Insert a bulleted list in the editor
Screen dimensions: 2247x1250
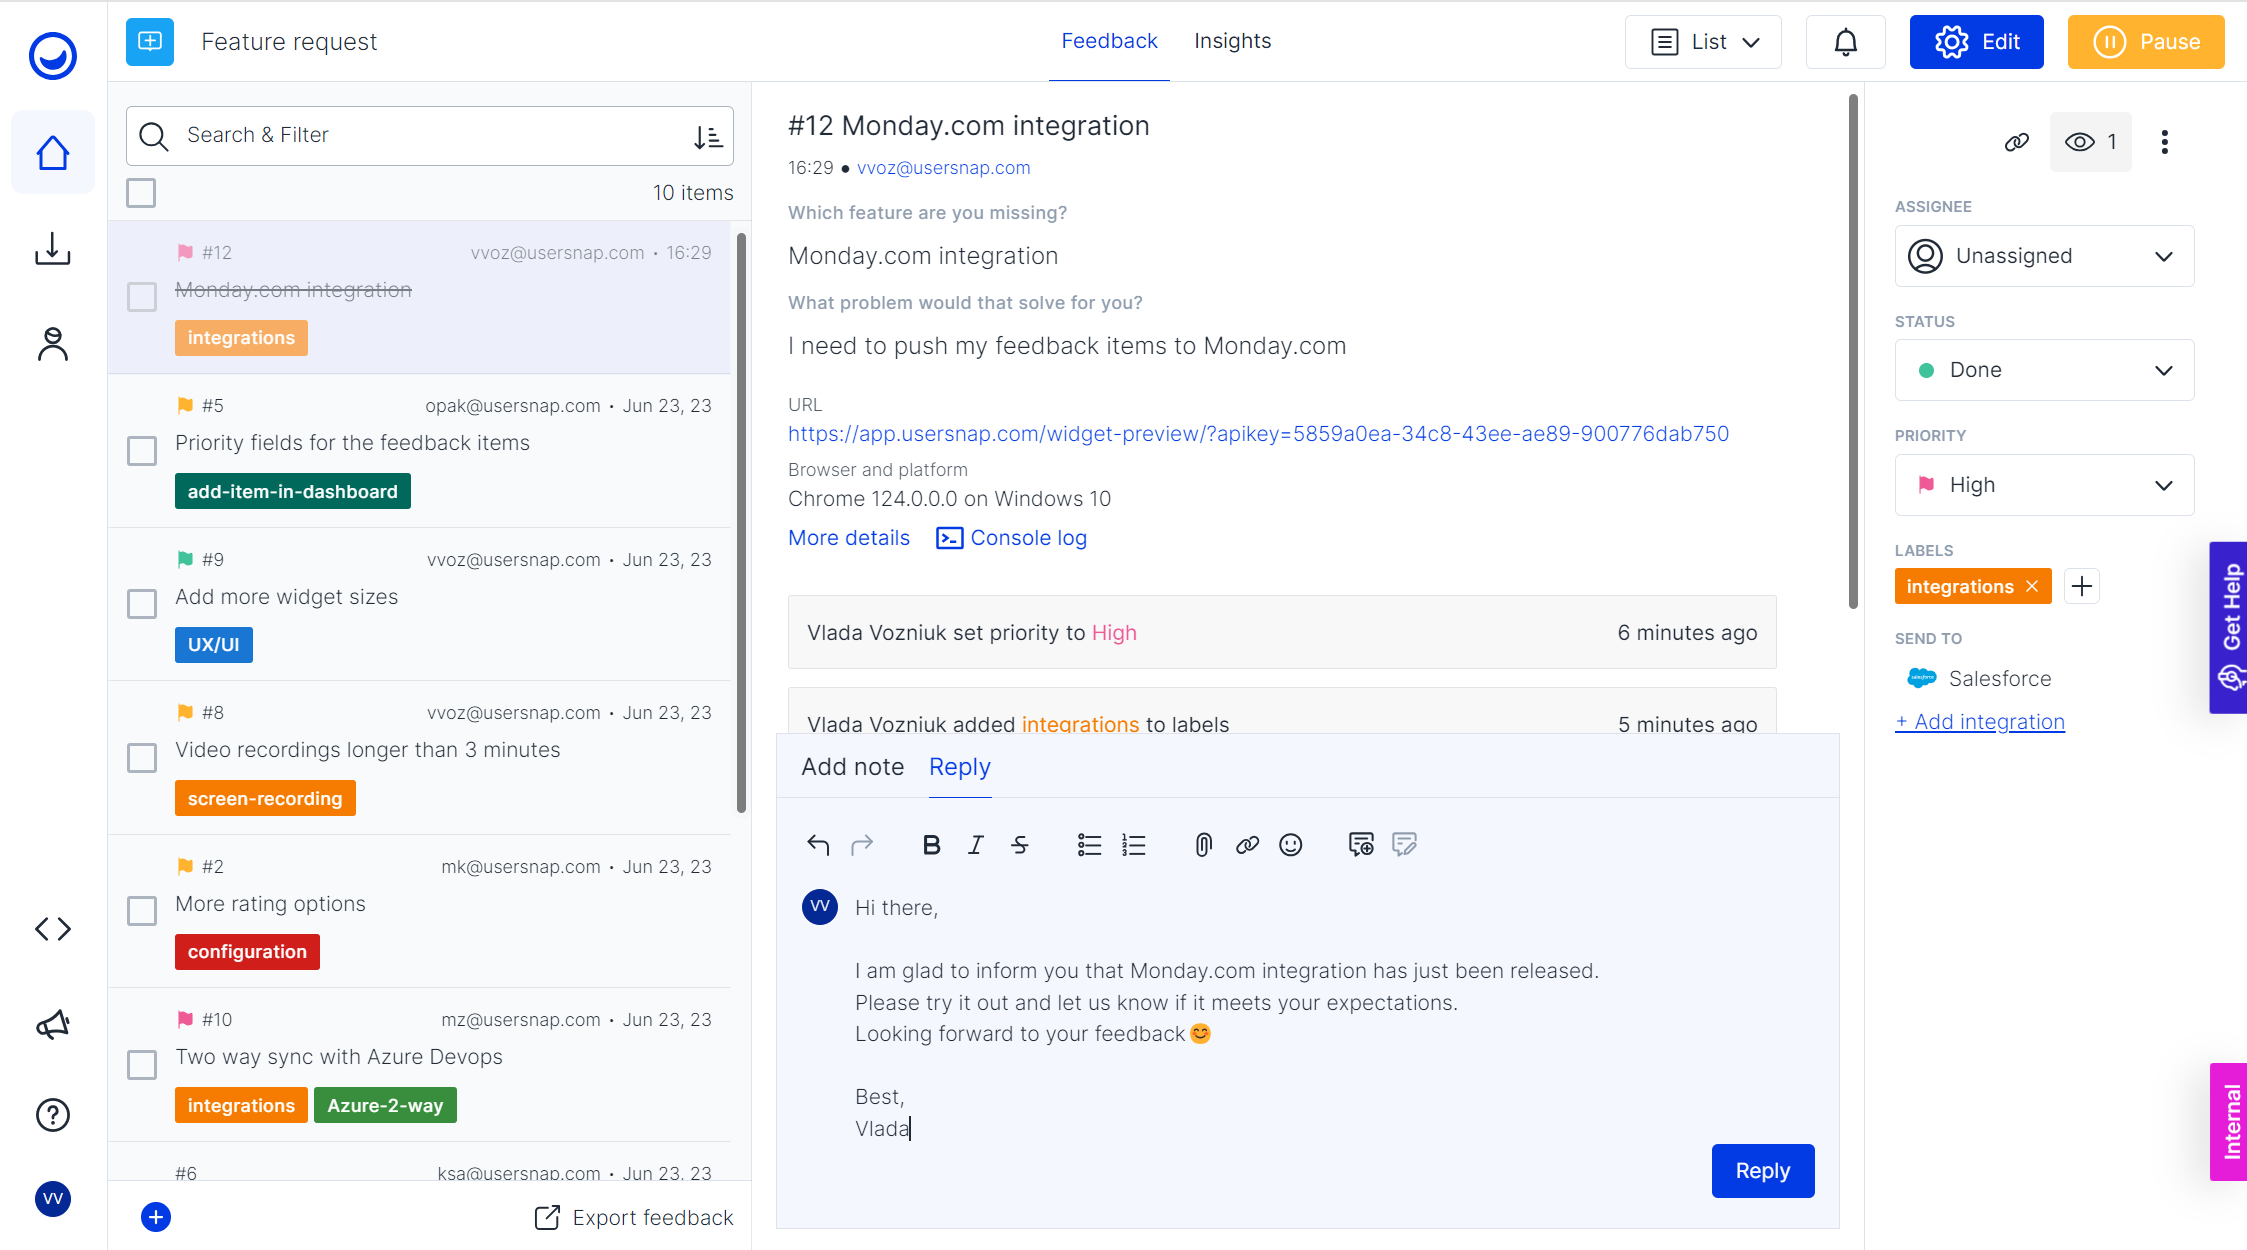tap(1089, 845)
